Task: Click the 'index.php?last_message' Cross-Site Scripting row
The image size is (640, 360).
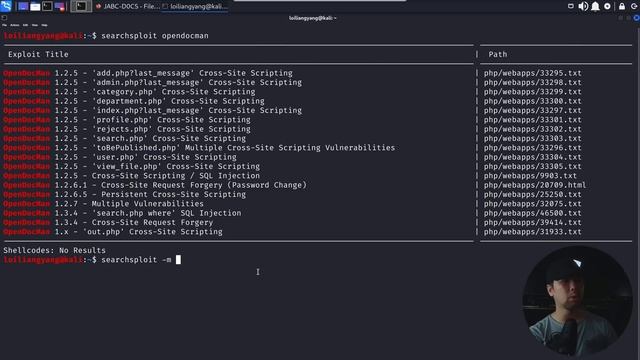Action: (153, 111)
